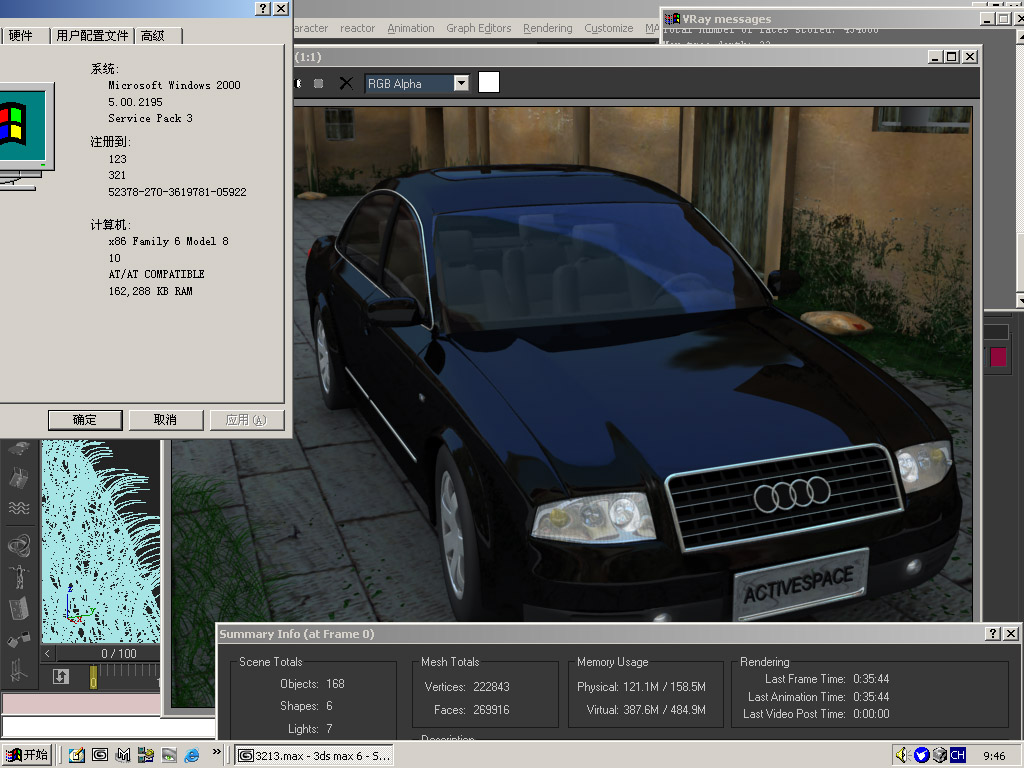Switch to the 用户配置文件 tab

point(92,36)
